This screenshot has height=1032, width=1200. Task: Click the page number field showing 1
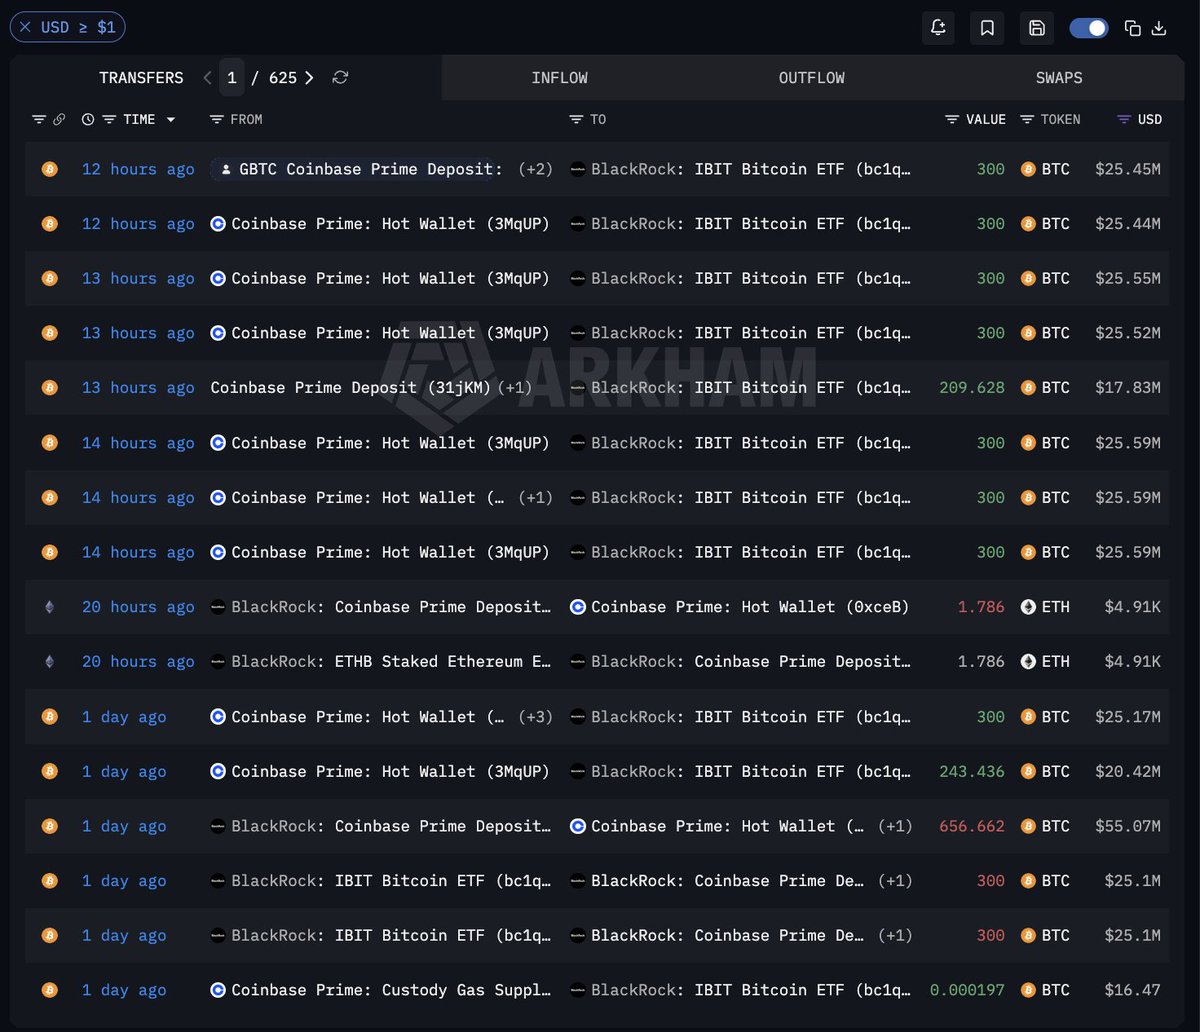tap(232, 78)
